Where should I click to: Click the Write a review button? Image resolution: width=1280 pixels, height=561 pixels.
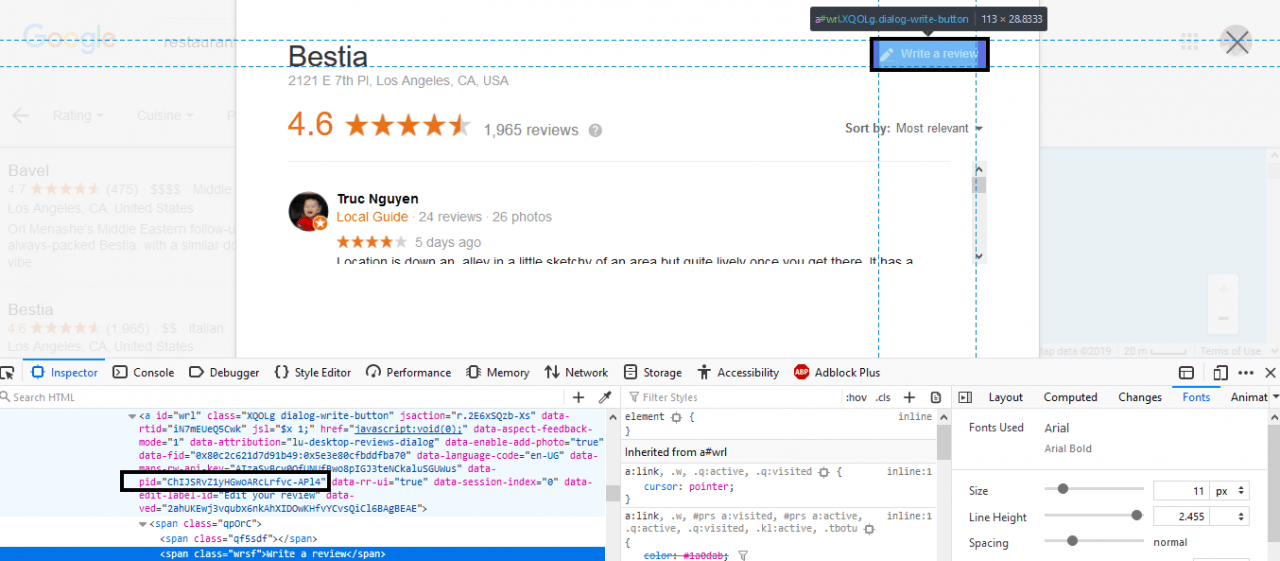click(x=930, y=54)
